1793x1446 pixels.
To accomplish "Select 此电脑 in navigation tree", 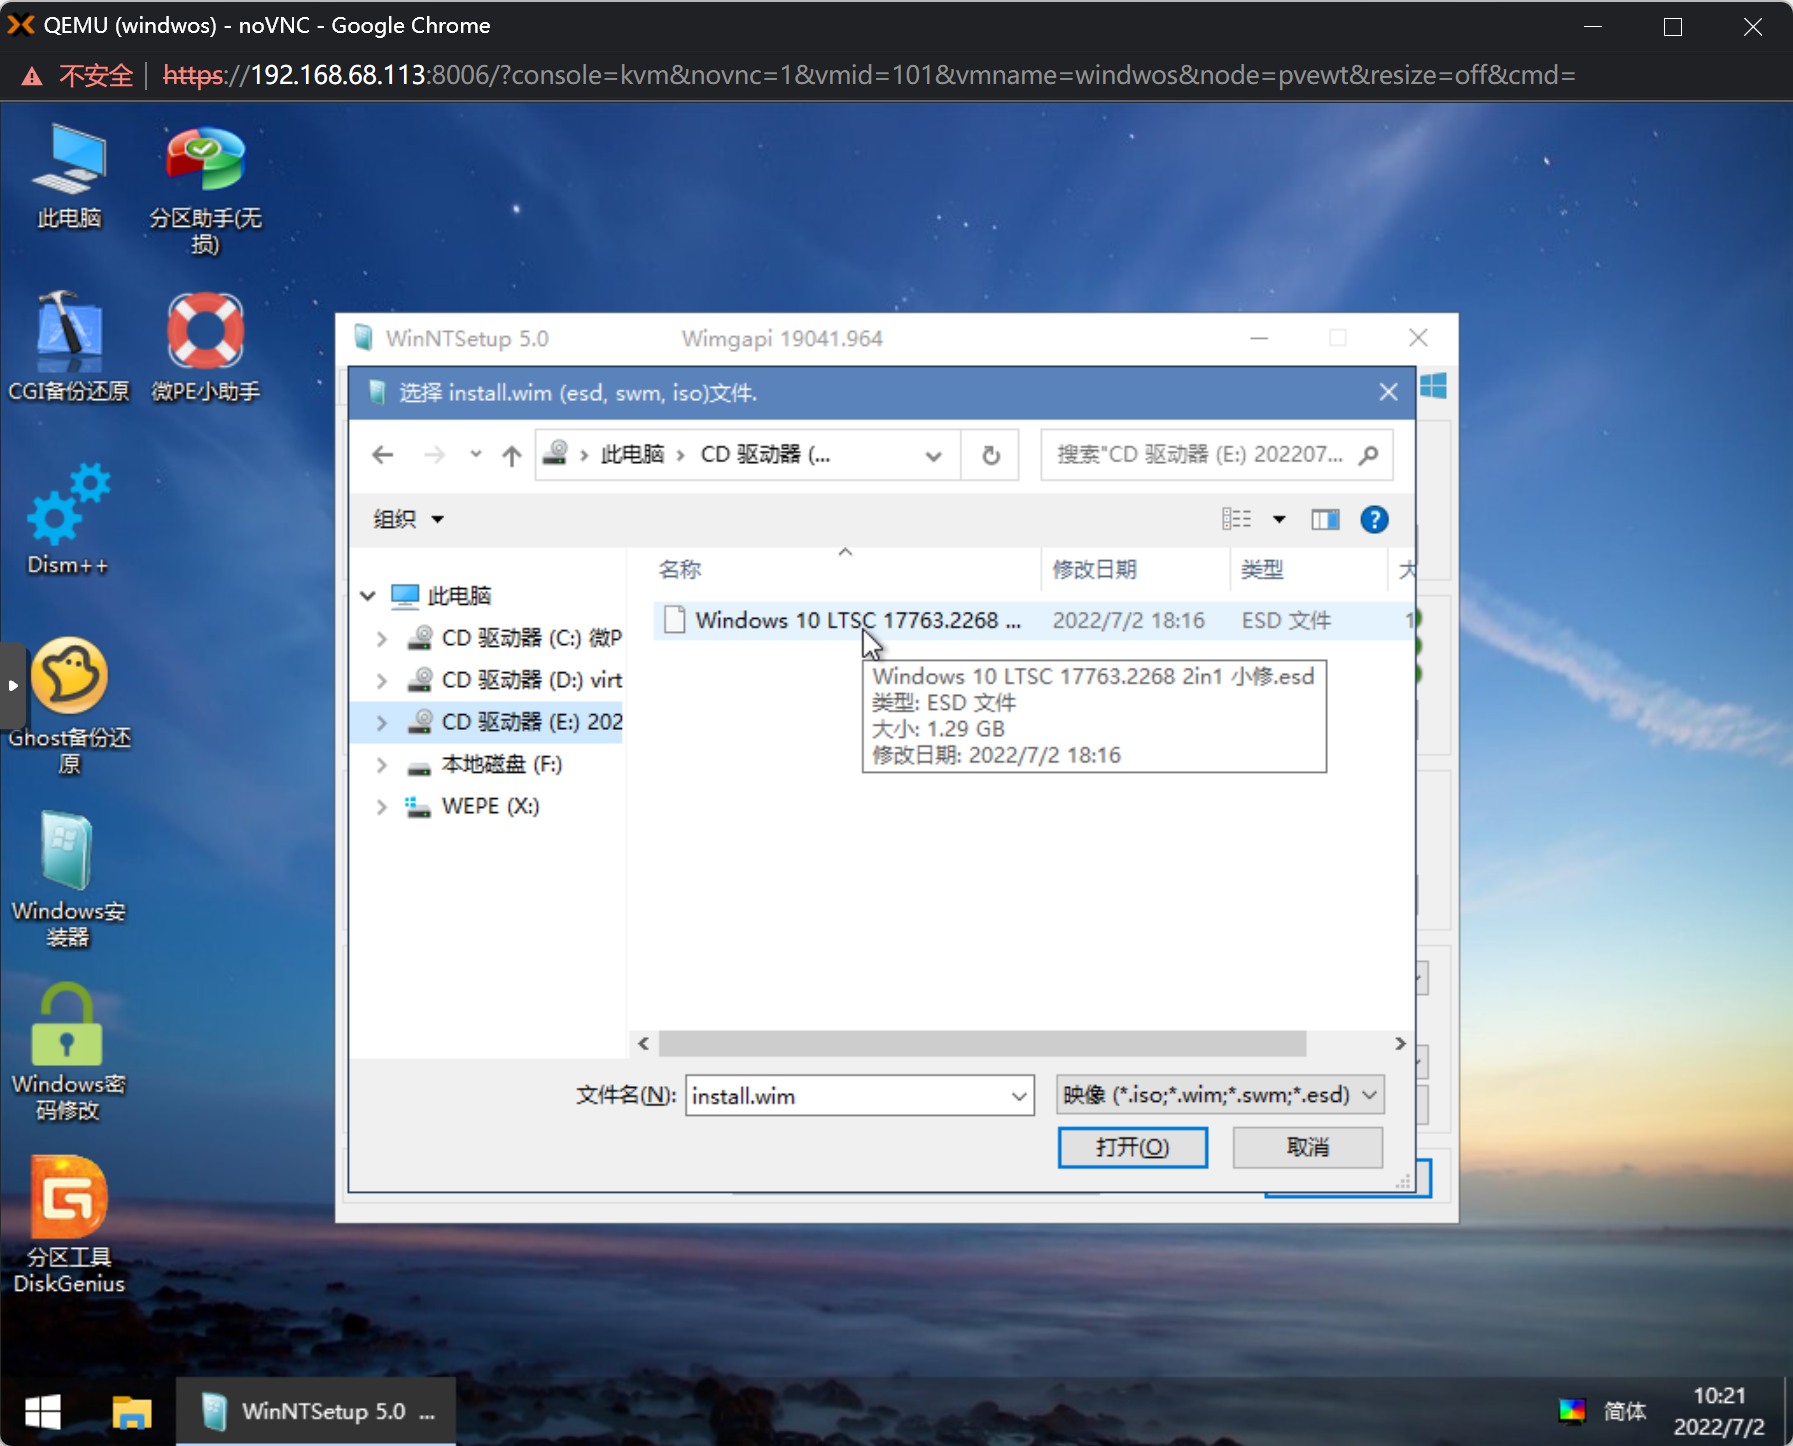I will [x=441, y=596].
